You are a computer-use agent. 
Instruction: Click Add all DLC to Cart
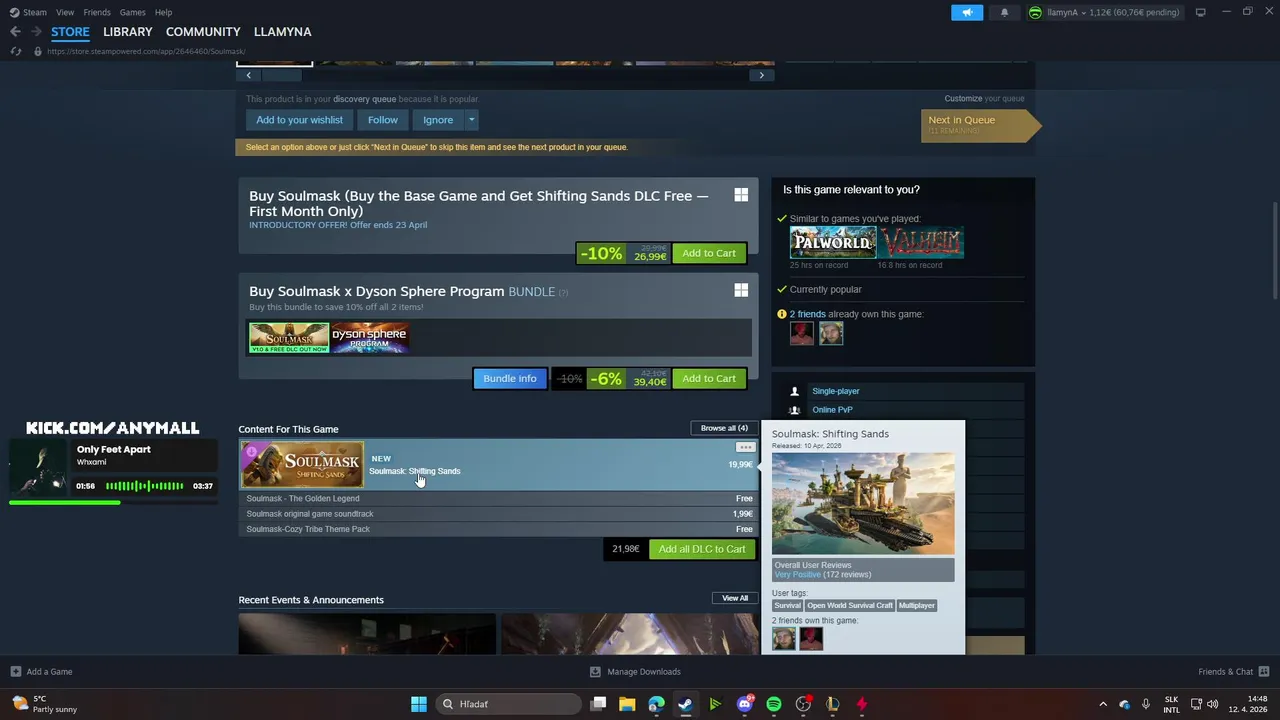pyautogui.click(x=701, y=549)
